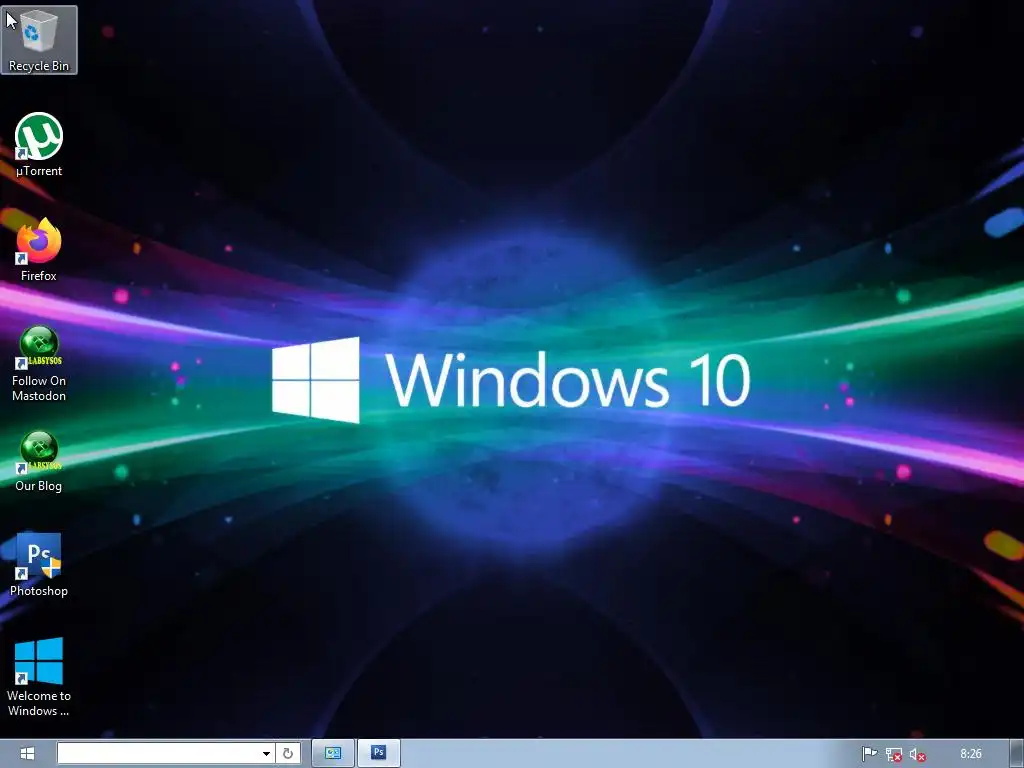
Task: Click the Show desktop strip
Action: (1017, 754)
